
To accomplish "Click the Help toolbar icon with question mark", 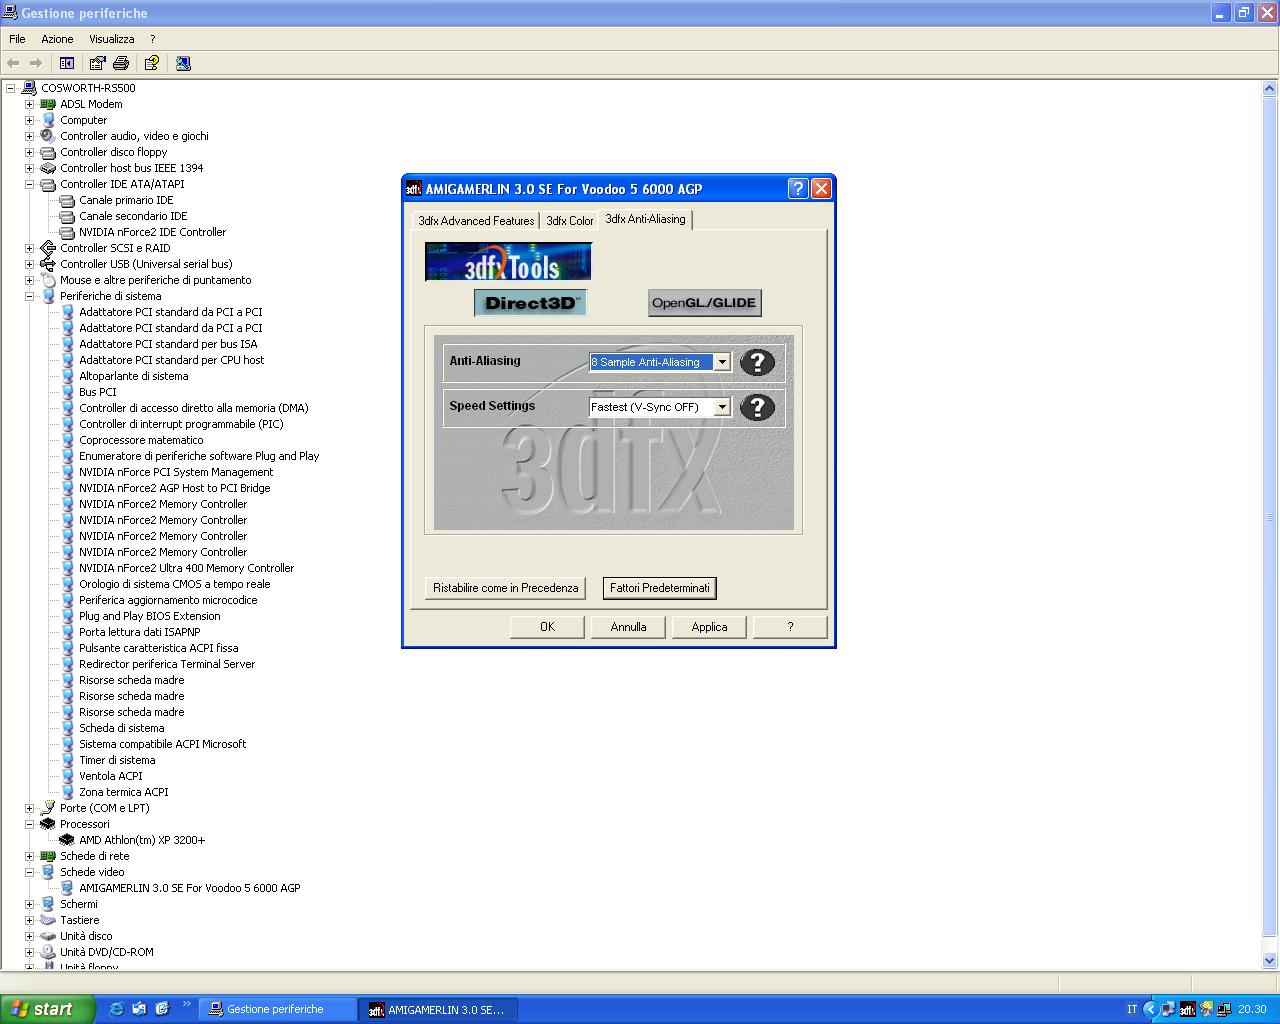I will [151, 63].
